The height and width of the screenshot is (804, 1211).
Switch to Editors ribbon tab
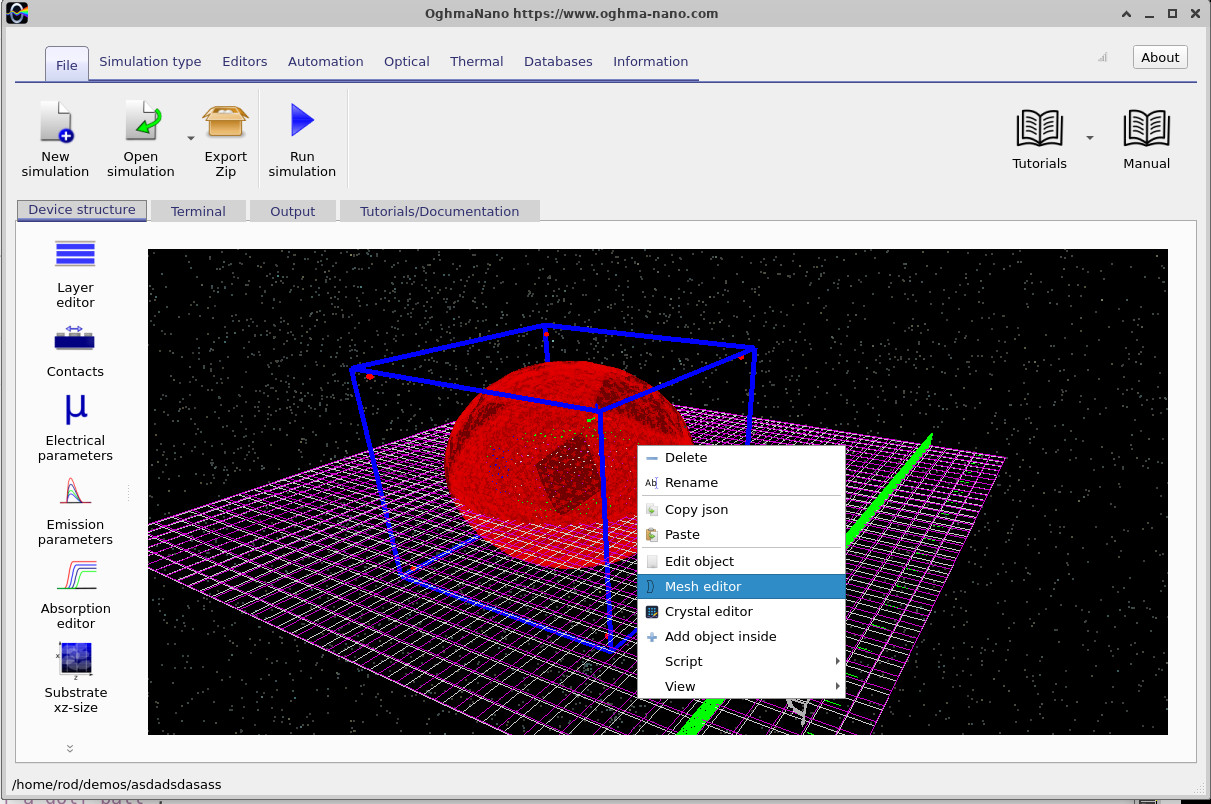pyautogui.click(x=245, y=62)
